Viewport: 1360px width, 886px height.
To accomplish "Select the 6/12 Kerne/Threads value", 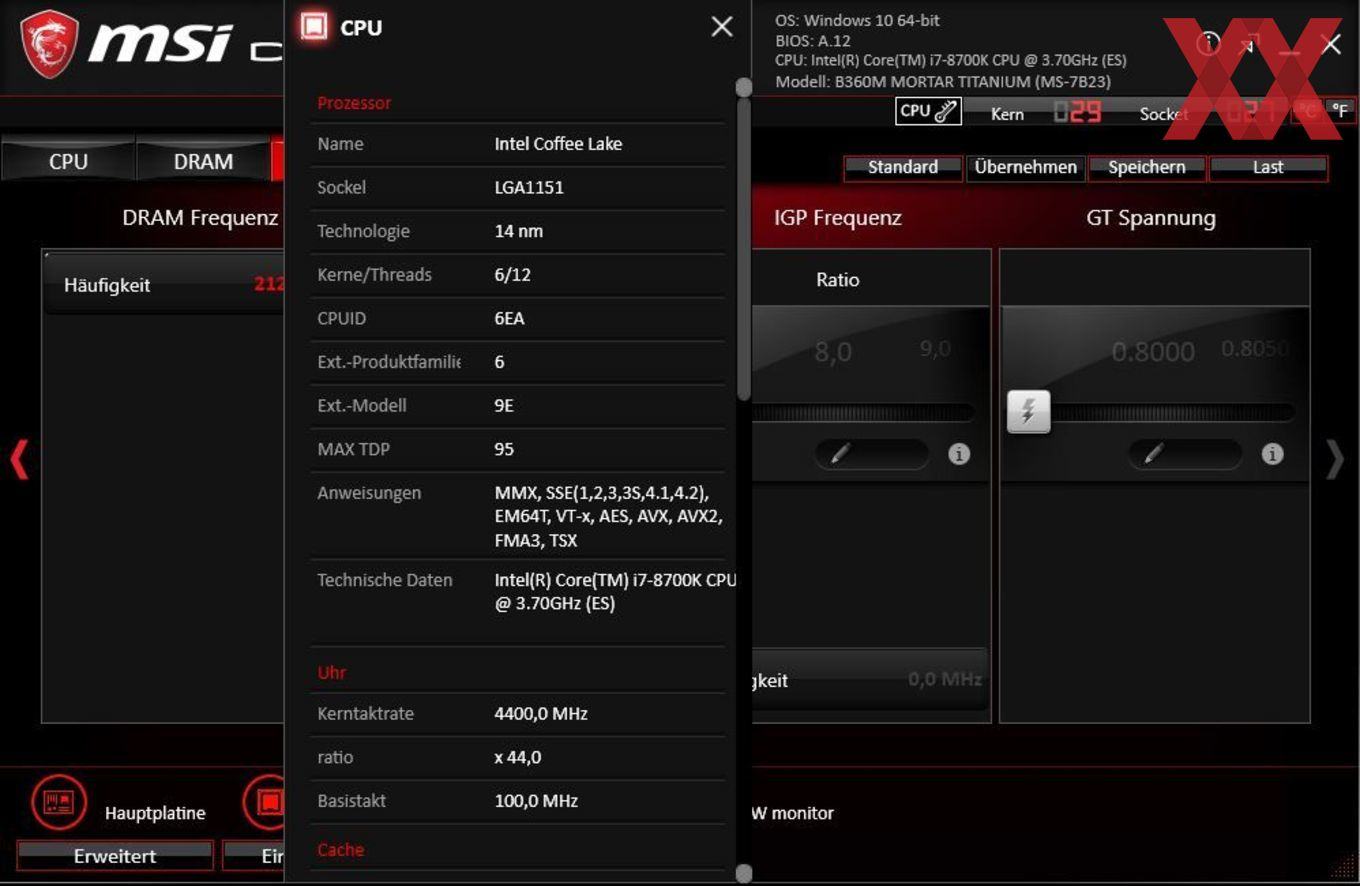I will click(512, 274).
